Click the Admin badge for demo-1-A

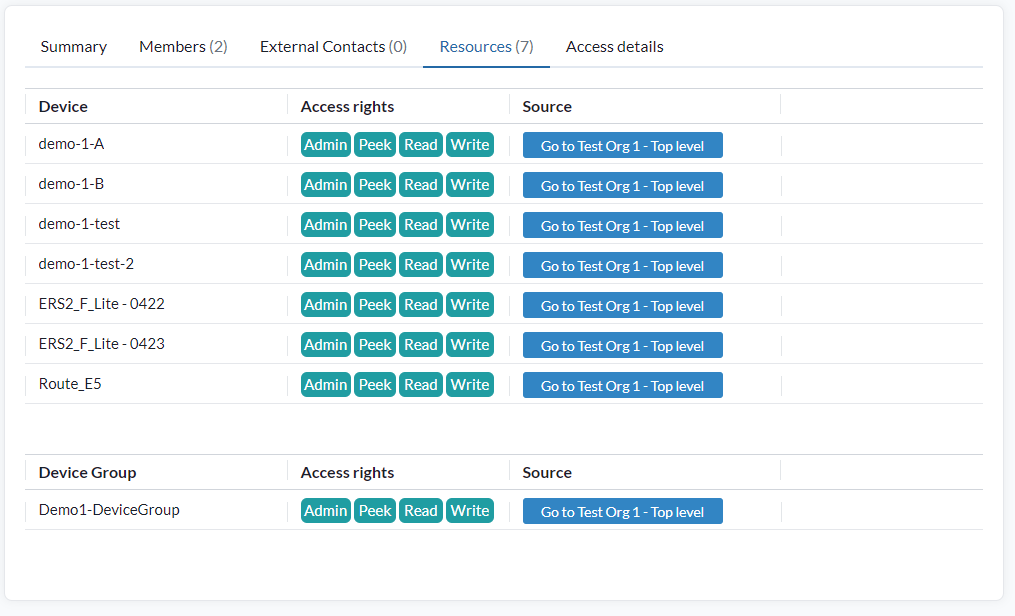(x=326, y=144)
